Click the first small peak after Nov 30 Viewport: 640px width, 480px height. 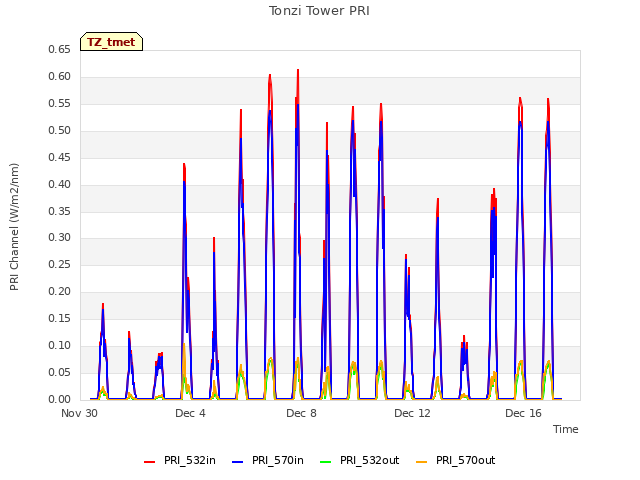[x=103, y=304]
